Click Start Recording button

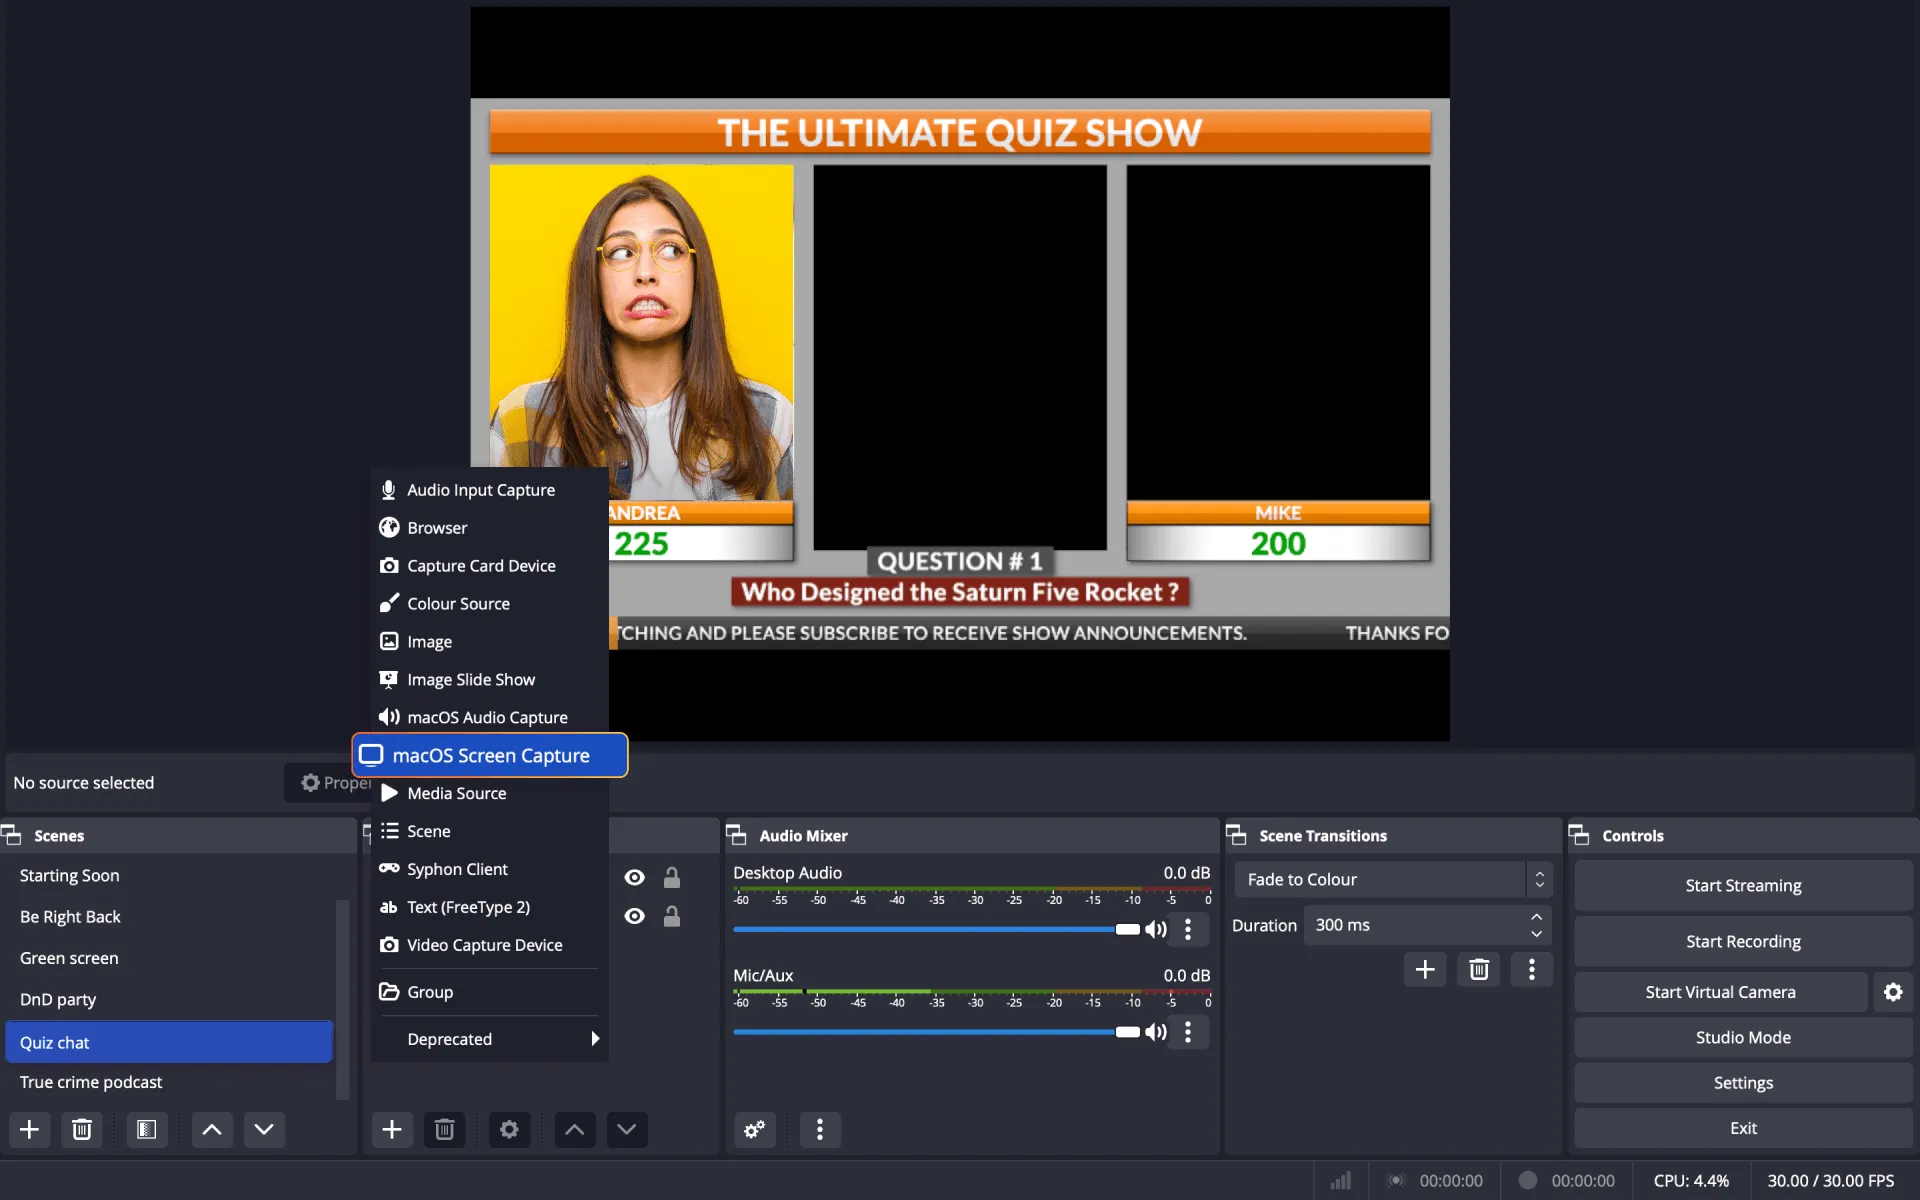(x=1743, y=942)
